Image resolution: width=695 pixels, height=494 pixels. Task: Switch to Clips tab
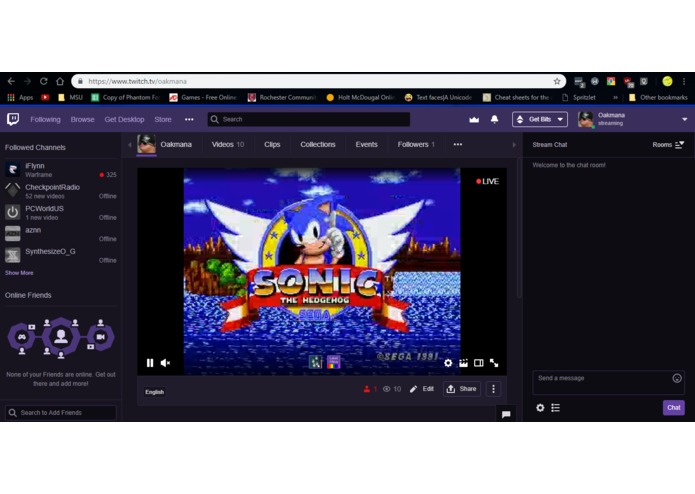[x=272, y=144]
